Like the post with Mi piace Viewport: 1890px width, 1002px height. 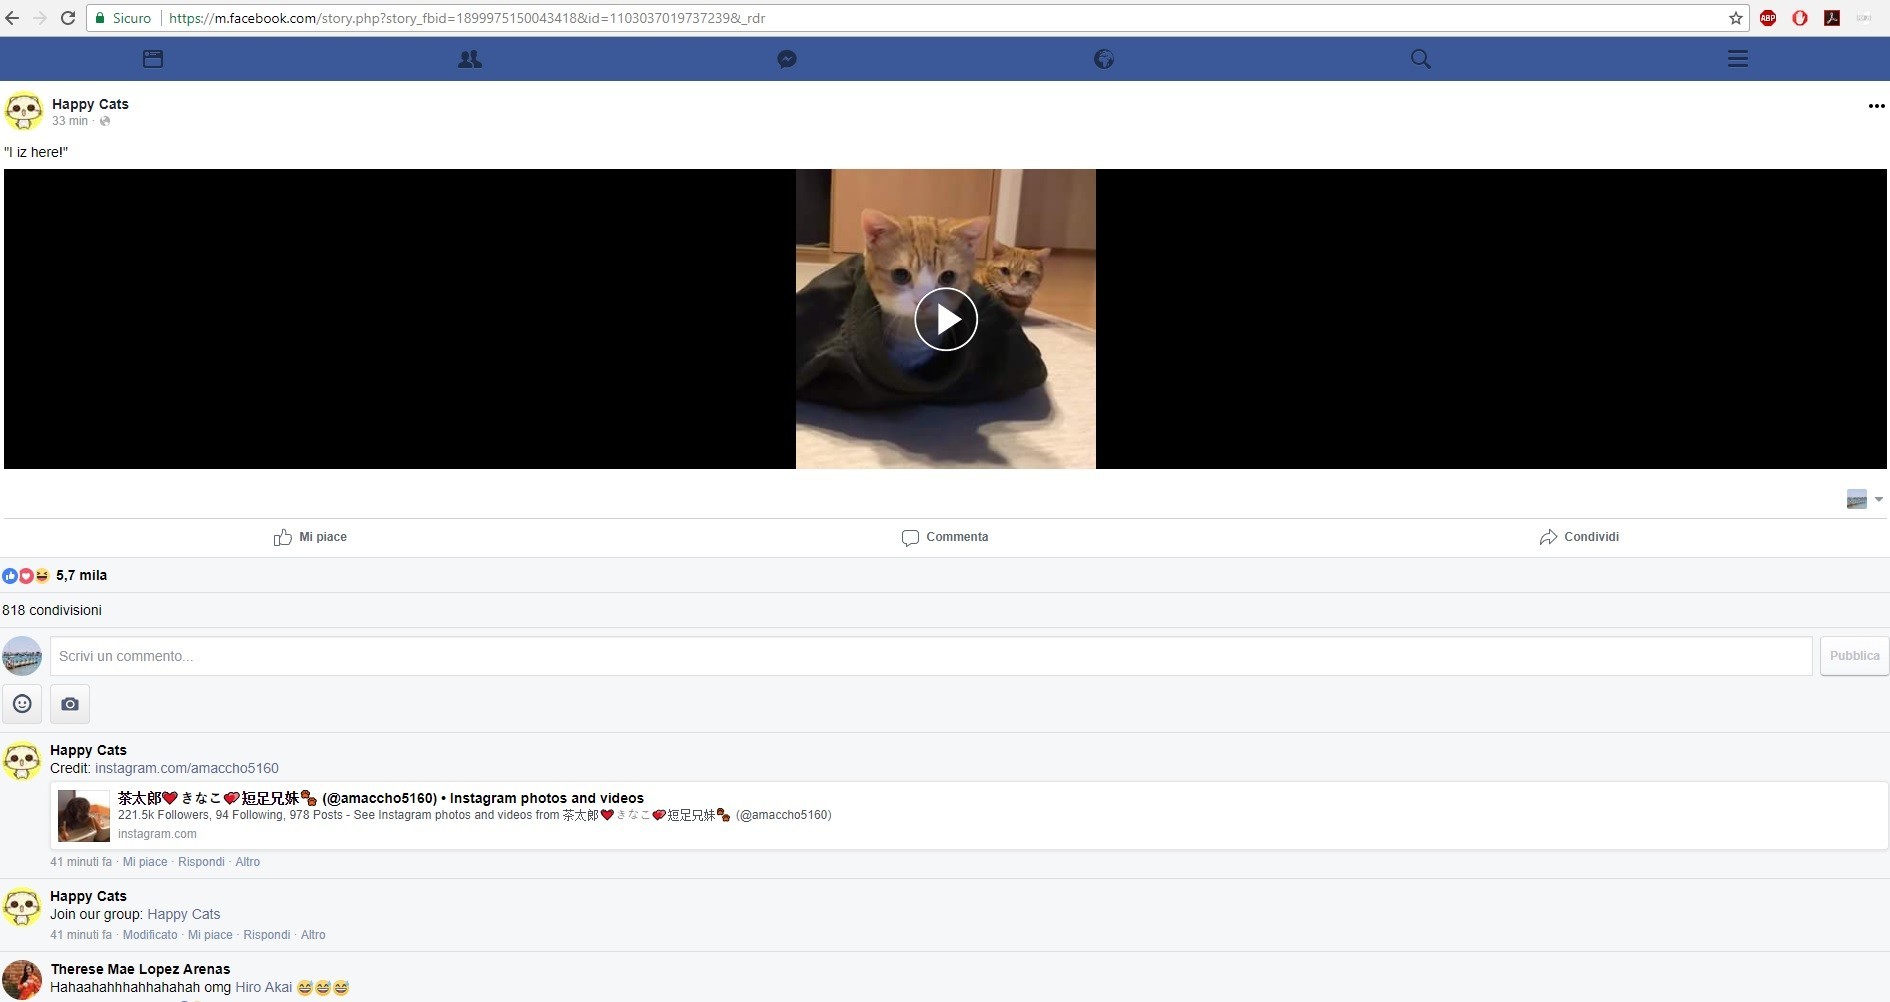click(310, 537)
